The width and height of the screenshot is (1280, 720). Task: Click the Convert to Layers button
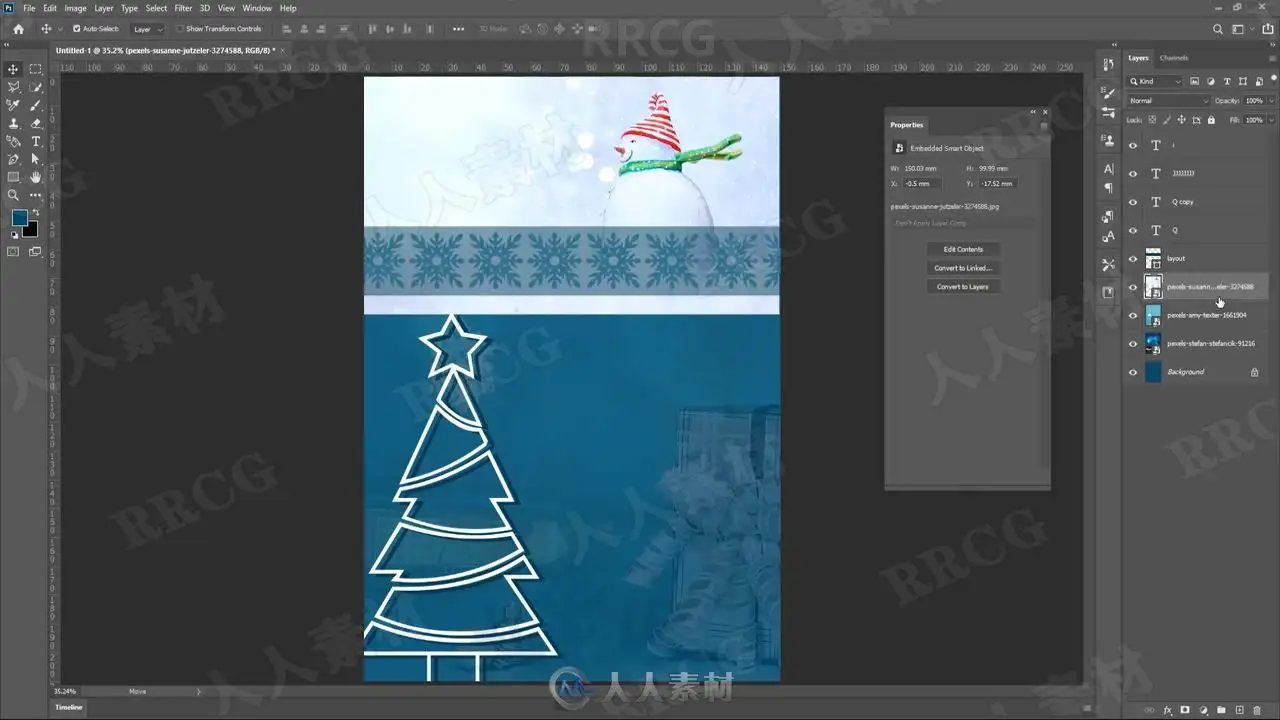coord(963,287)
